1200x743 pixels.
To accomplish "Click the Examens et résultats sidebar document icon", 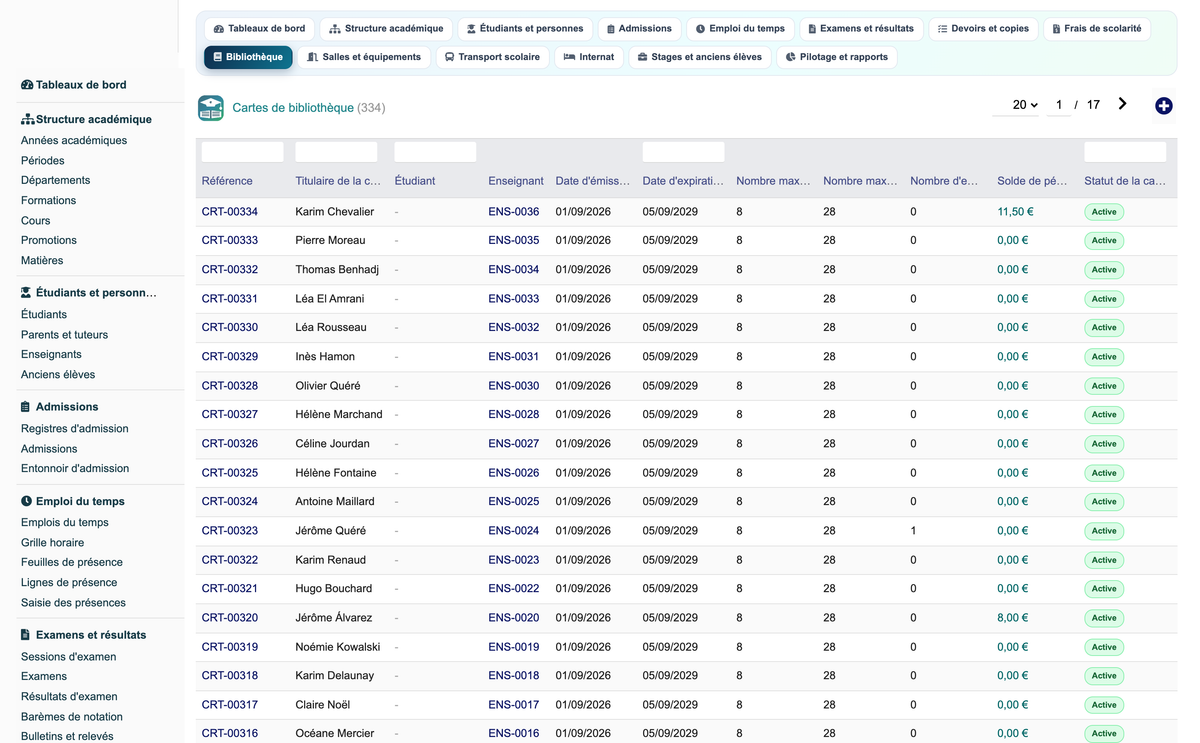I will pyautogui.click(x=26, y=635).
